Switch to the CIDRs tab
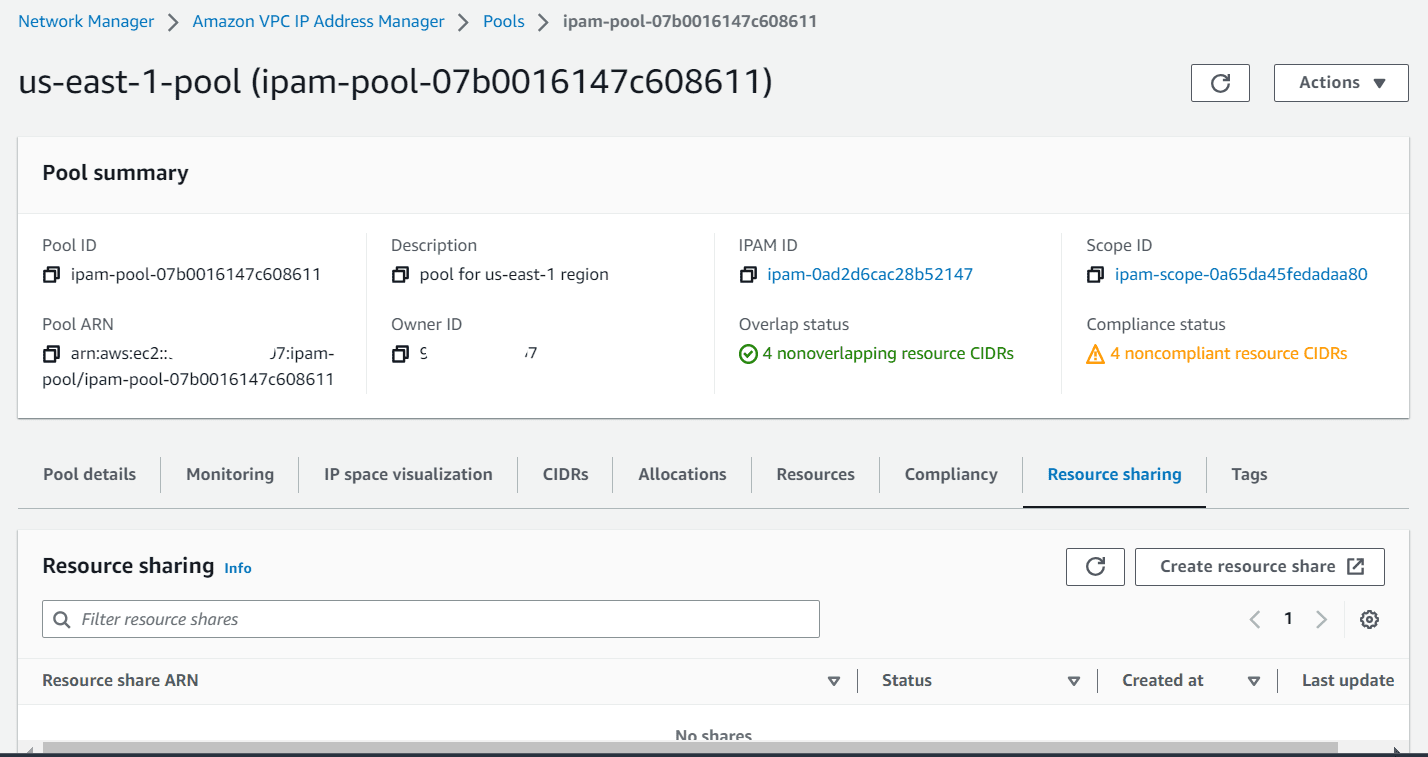 click(x=565, y=475)
